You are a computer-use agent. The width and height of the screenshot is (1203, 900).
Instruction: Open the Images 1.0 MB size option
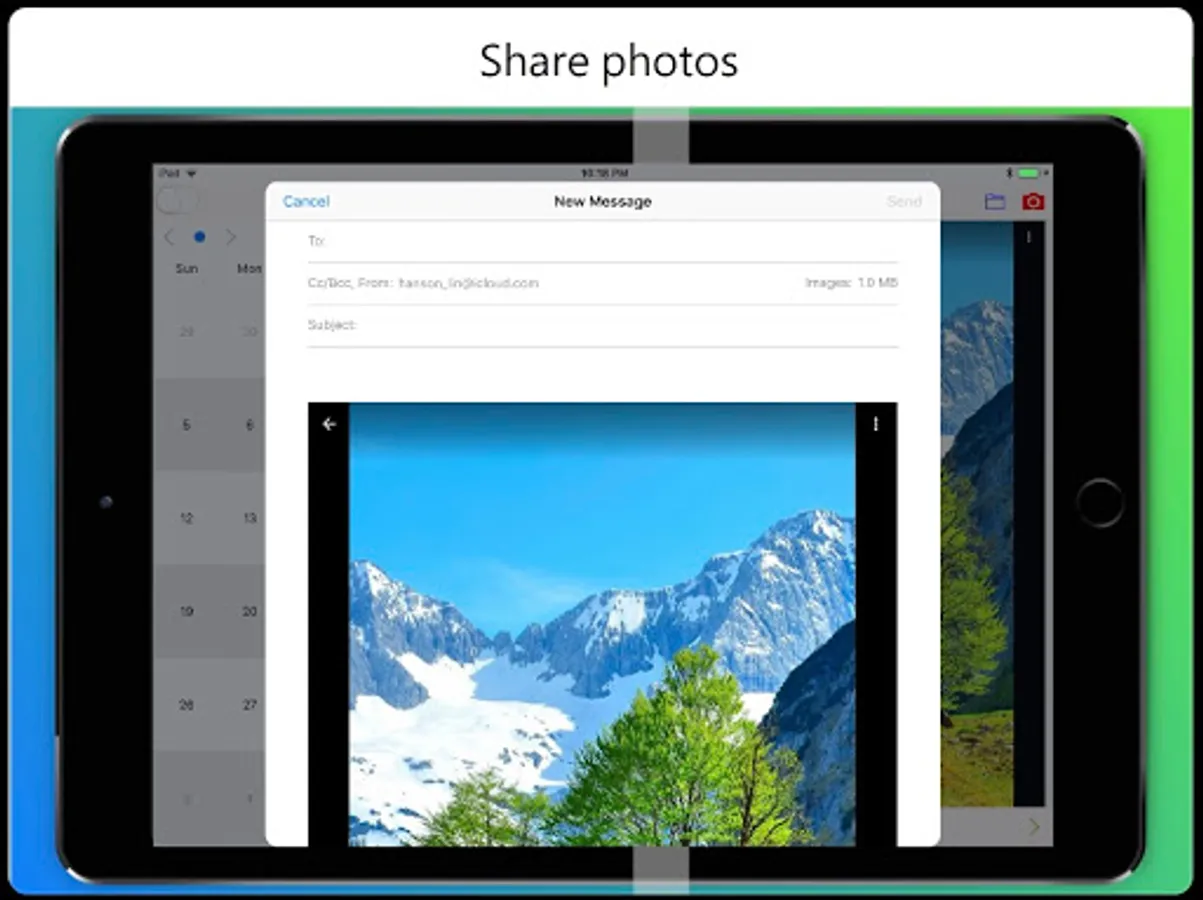pos(851,283)
